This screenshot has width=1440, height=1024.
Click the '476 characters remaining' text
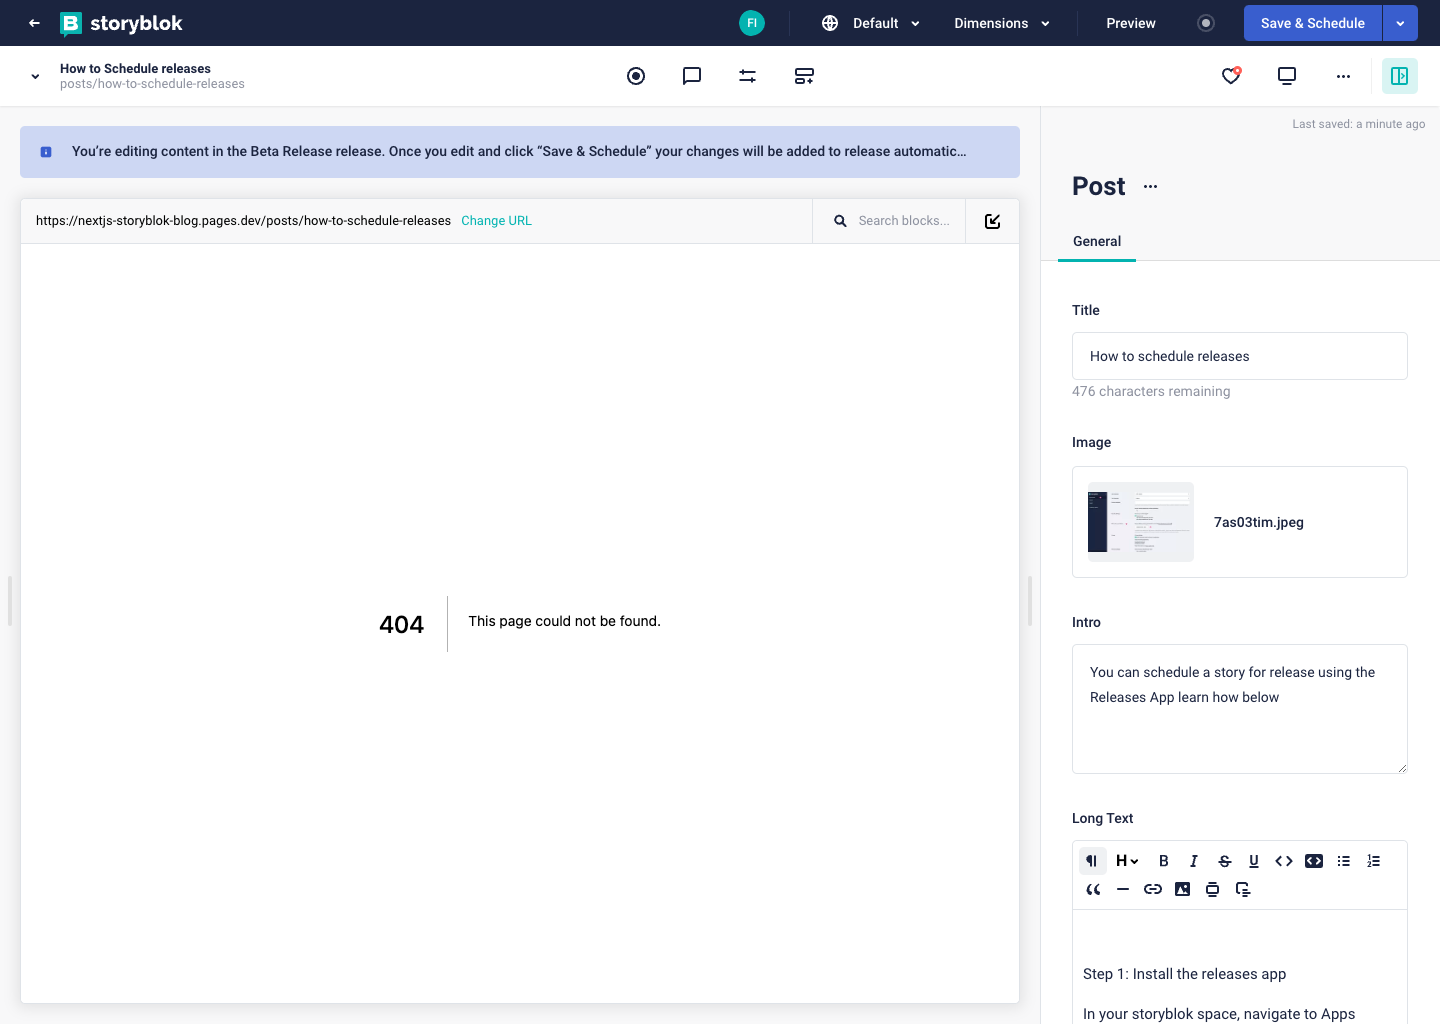click(1151, 391)
